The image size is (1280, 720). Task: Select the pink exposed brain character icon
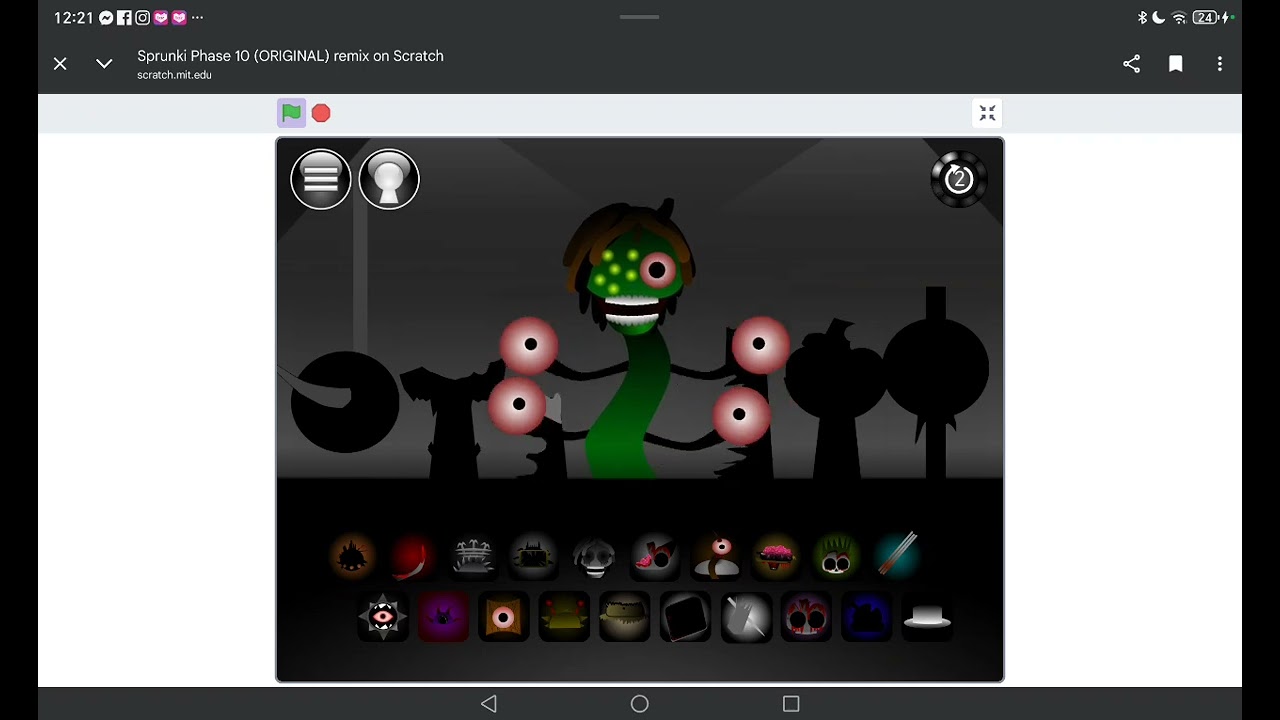(x=775, y=556)
